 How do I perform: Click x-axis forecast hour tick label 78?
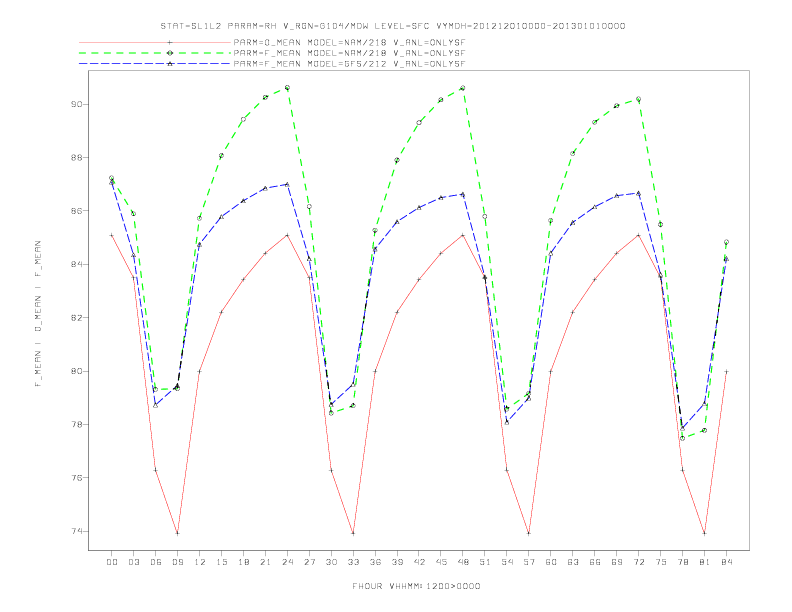(x=682, y=562)
